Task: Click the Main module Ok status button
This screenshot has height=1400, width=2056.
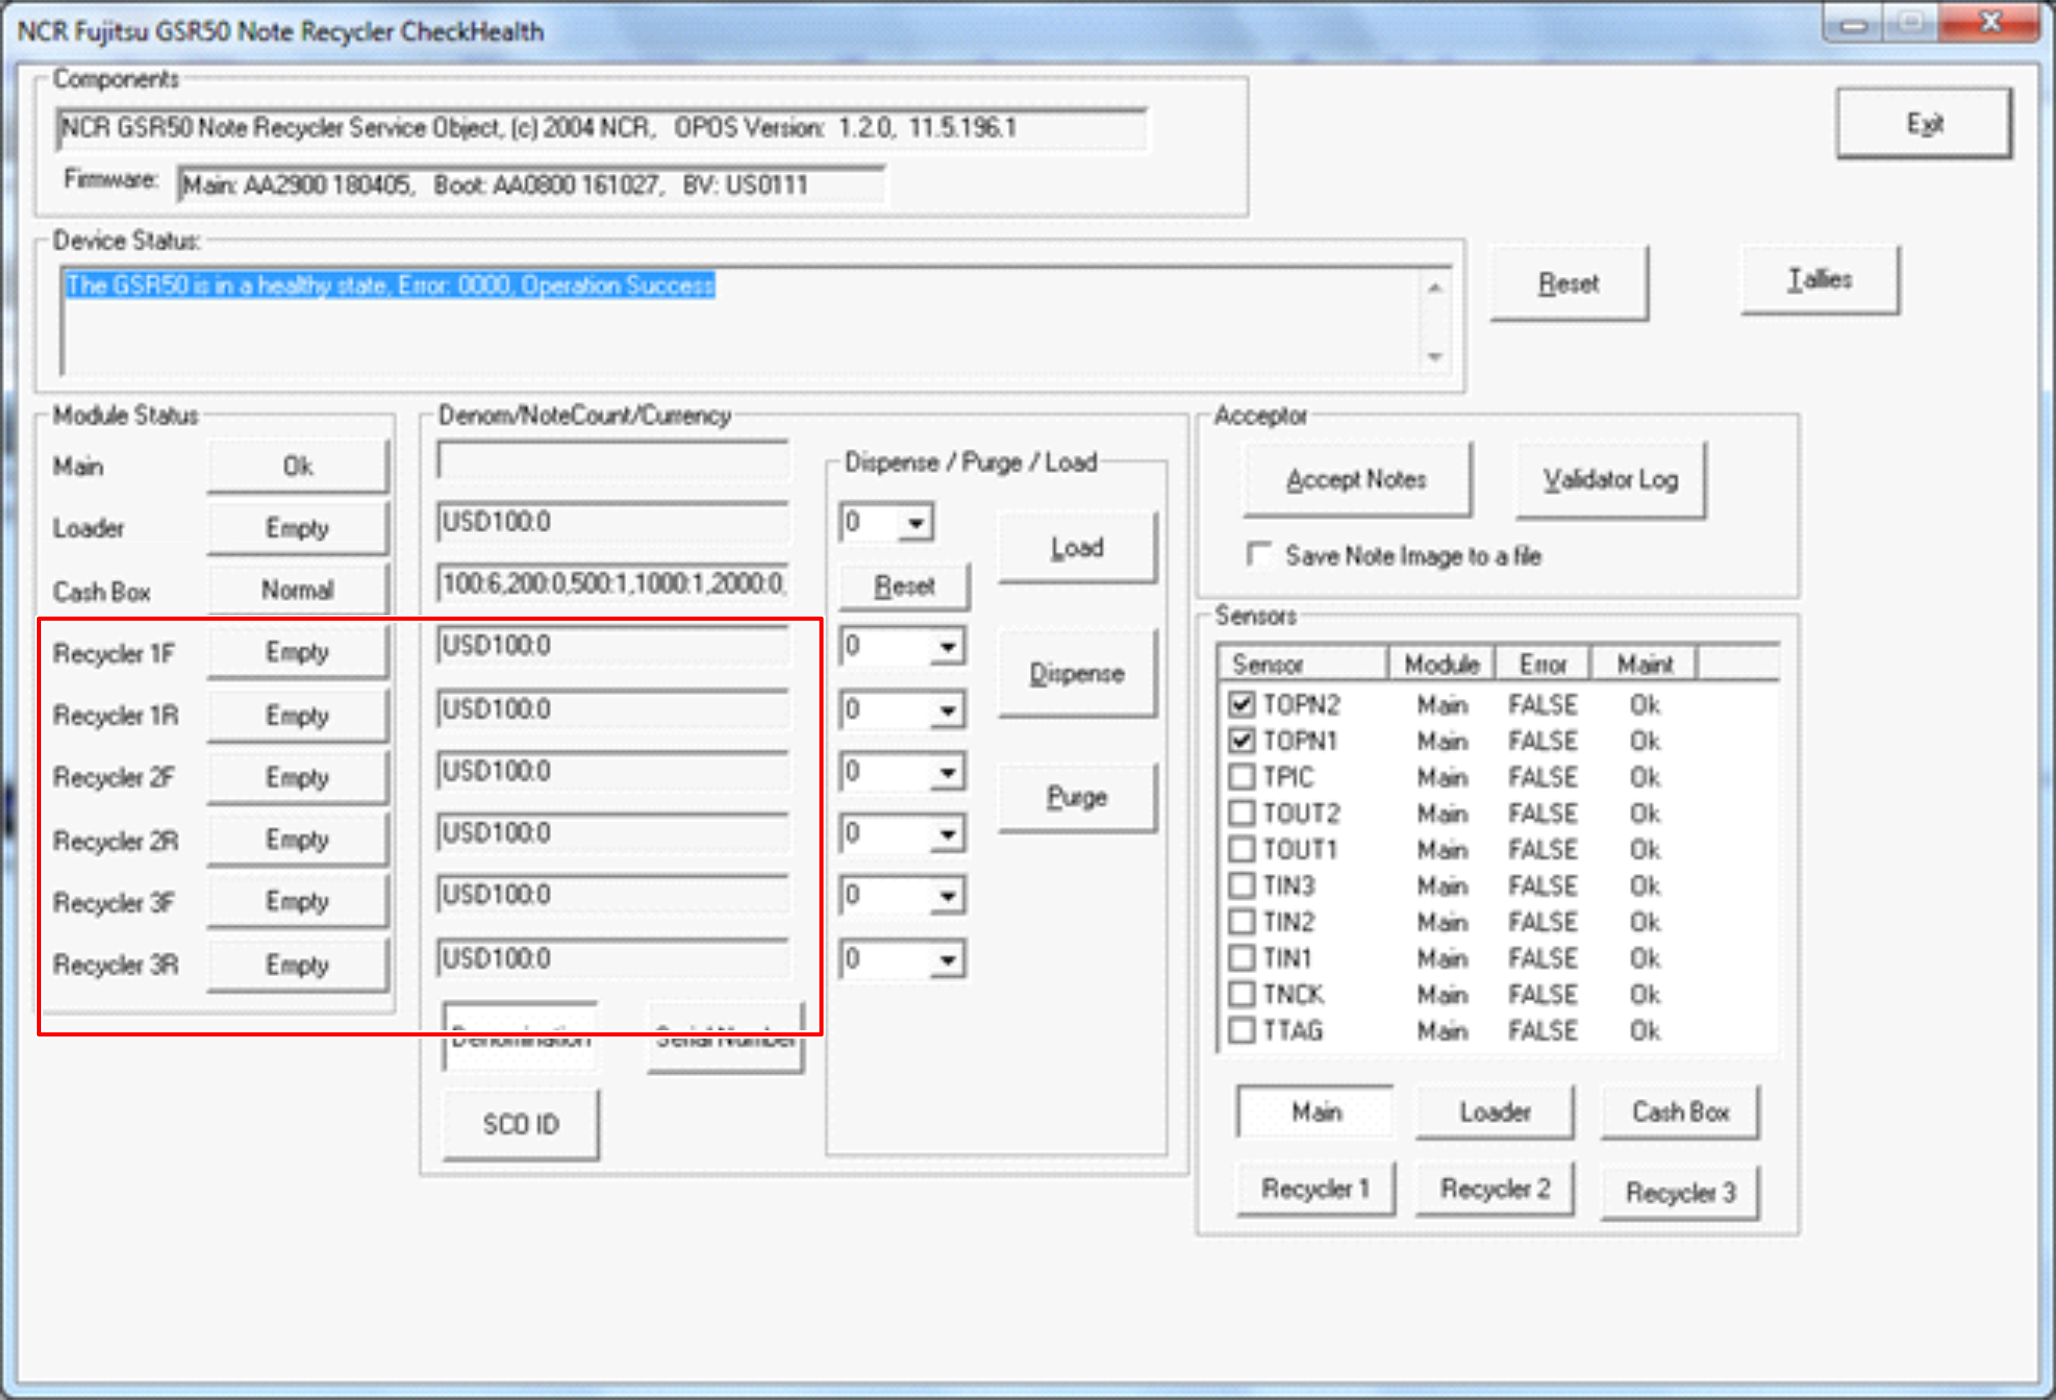Action: pyautogui.click(x=297, y=467)
